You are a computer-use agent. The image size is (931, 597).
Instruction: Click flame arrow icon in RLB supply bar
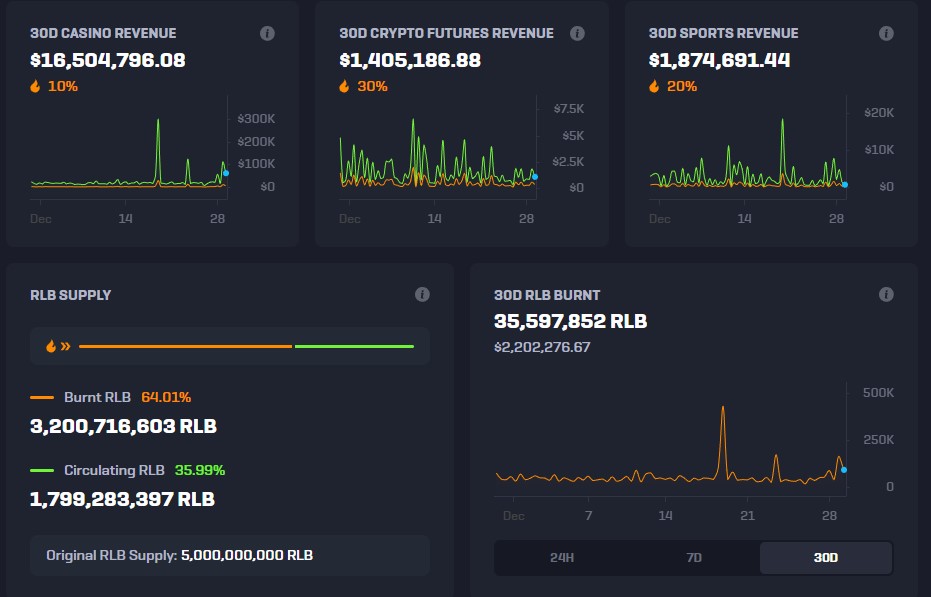coord(58,346)
